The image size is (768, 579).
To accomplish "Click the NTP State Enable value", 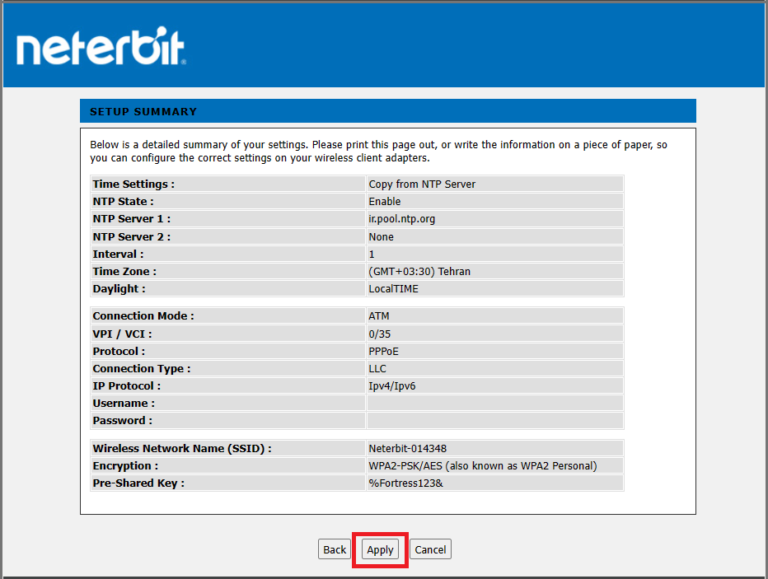I will tap(384, 202).
